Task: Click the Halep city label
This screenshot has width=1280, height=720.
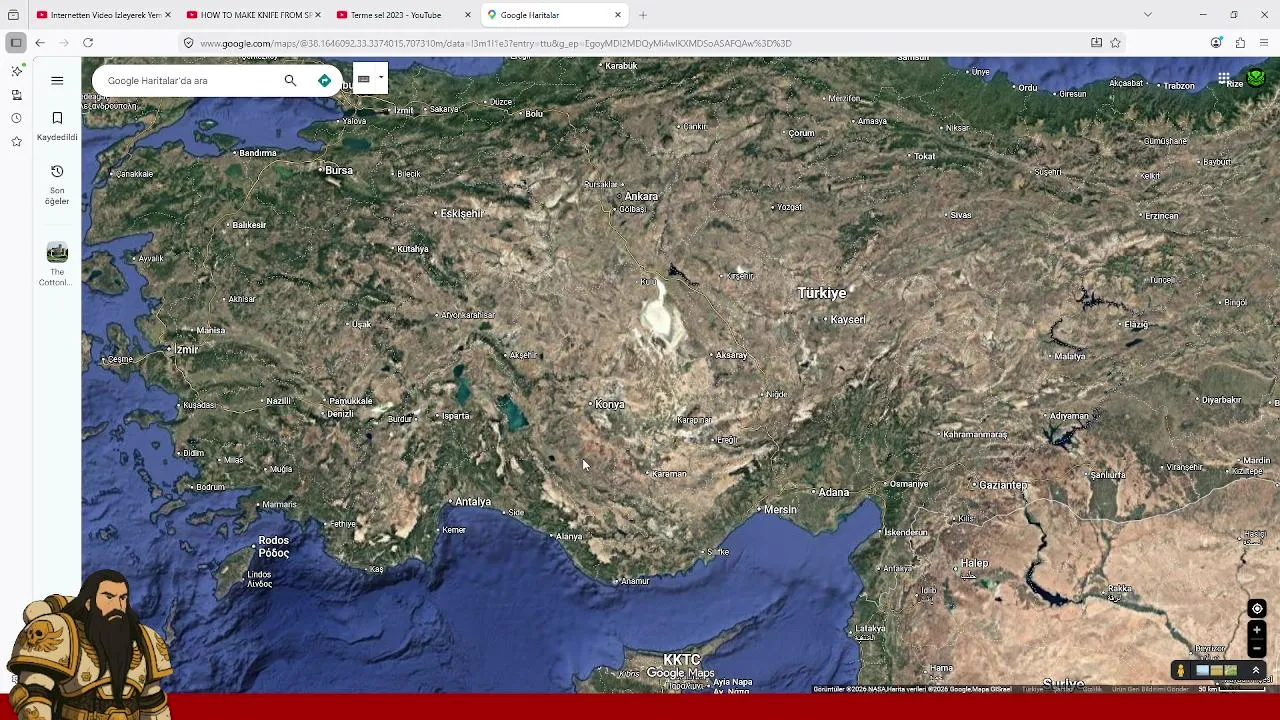Action: (x=975, y=563)
